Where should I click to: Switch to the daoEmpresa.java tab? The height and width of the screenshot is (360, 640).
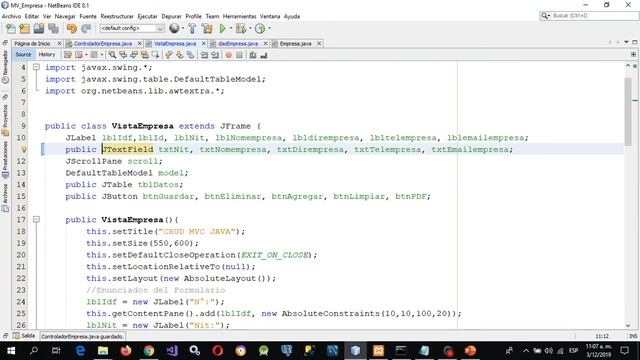click(238, 43)
